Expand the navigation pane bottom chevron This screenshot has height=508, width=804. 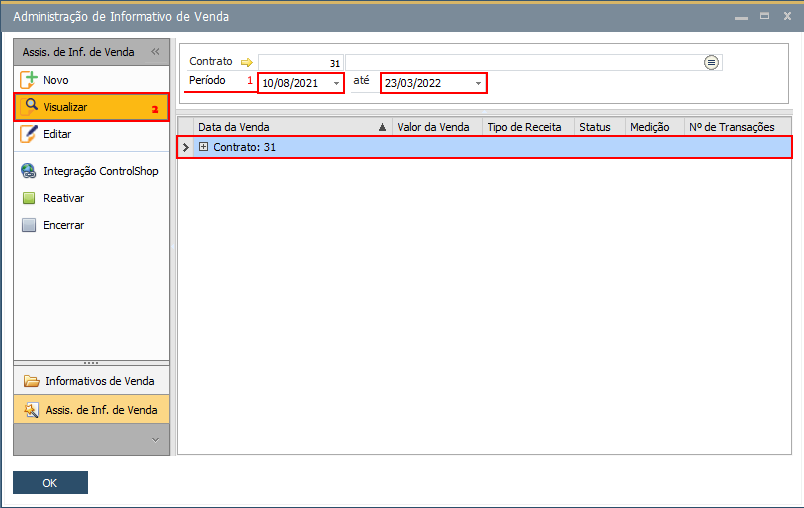(155, 440)
